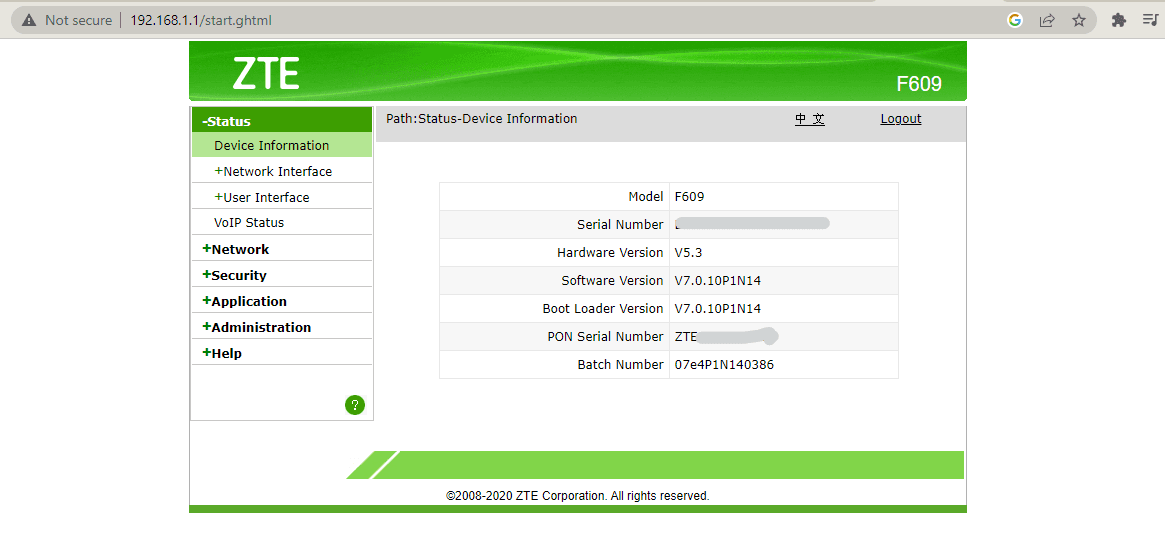Click the Not secure warning icon

point(29,20)
